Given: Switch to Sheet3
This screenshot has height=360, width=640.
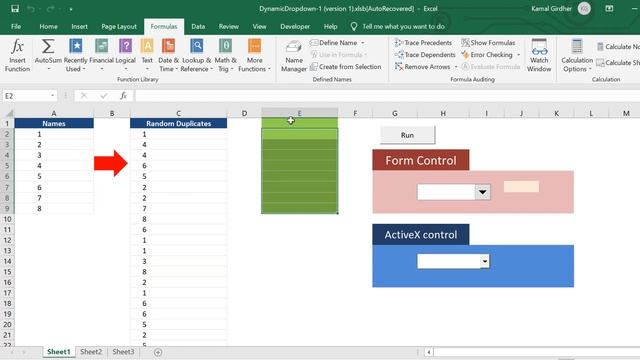Looking at the screenshot, I should point(123,352).
